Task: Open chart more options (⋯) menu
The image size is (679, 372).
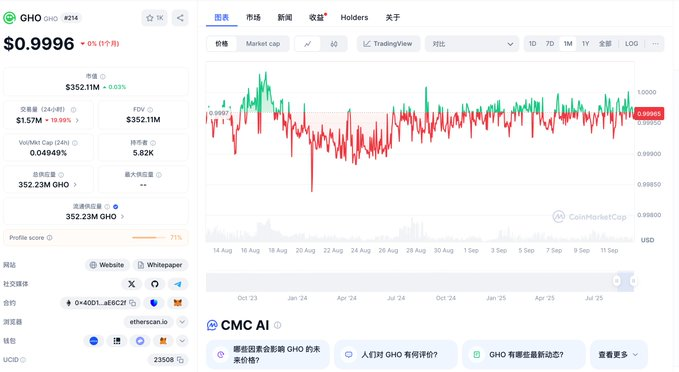Action: point(655,44)
